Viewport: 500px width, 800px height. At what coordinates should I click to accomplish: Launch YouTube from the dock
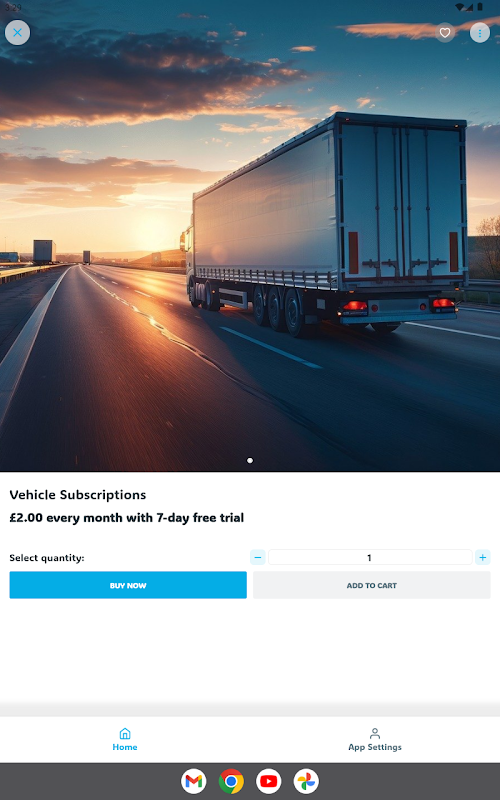[269, 781]
